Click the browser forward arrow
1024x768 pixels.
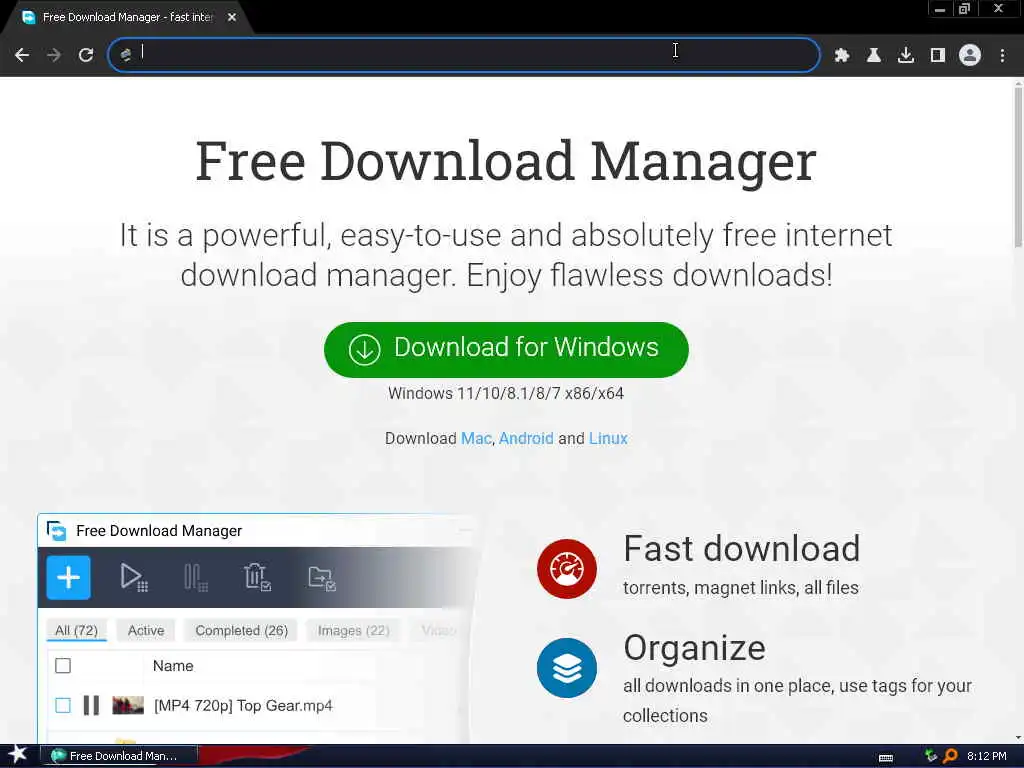click(x=54, y=55)
